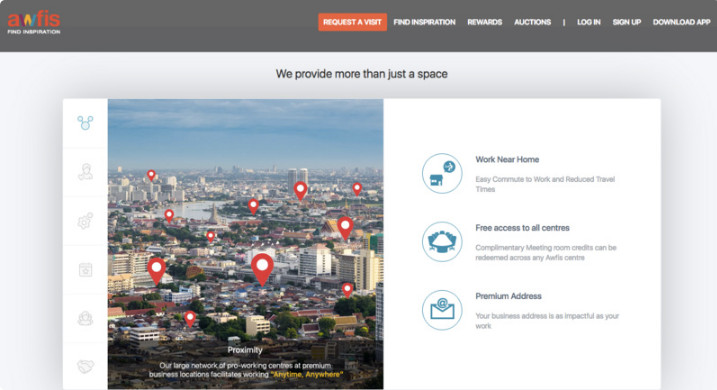Click 'Complimentary Meeting room credits' description
The image size is (717, 390).
pos(546,252)
